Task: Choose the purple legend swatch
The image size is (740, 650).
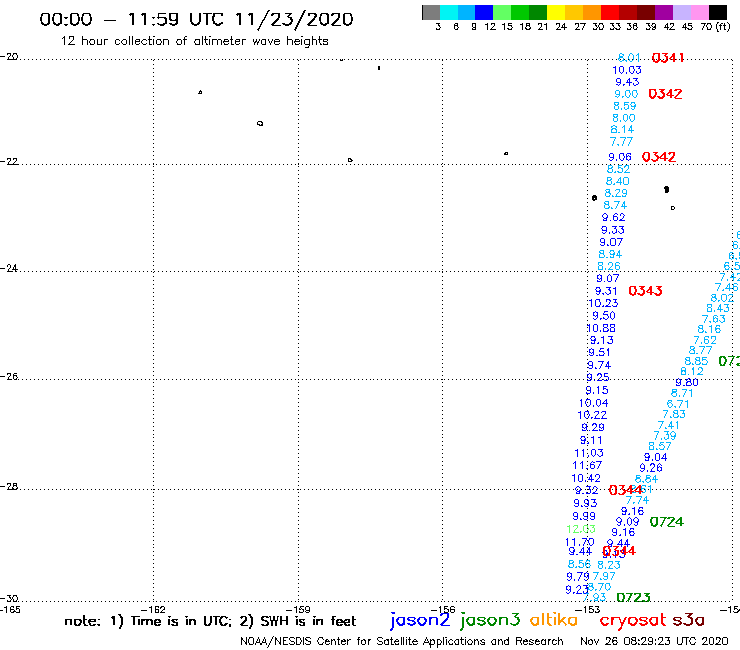Action: tap(664, 12)
